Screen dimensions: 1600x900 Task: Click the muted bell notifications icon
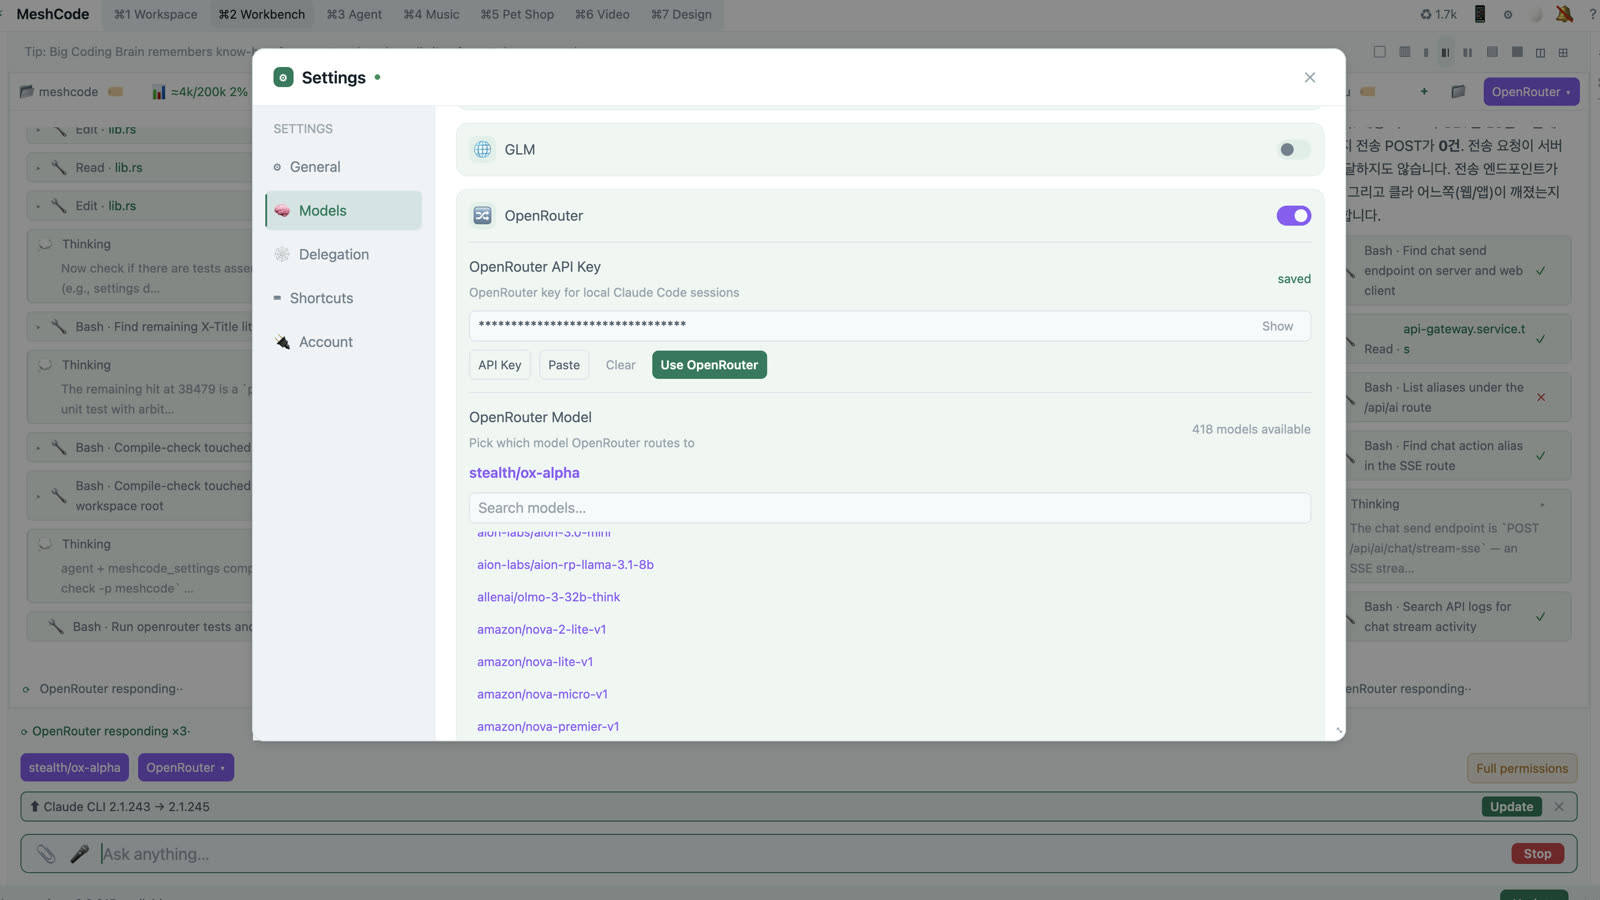click(1564, 14)
